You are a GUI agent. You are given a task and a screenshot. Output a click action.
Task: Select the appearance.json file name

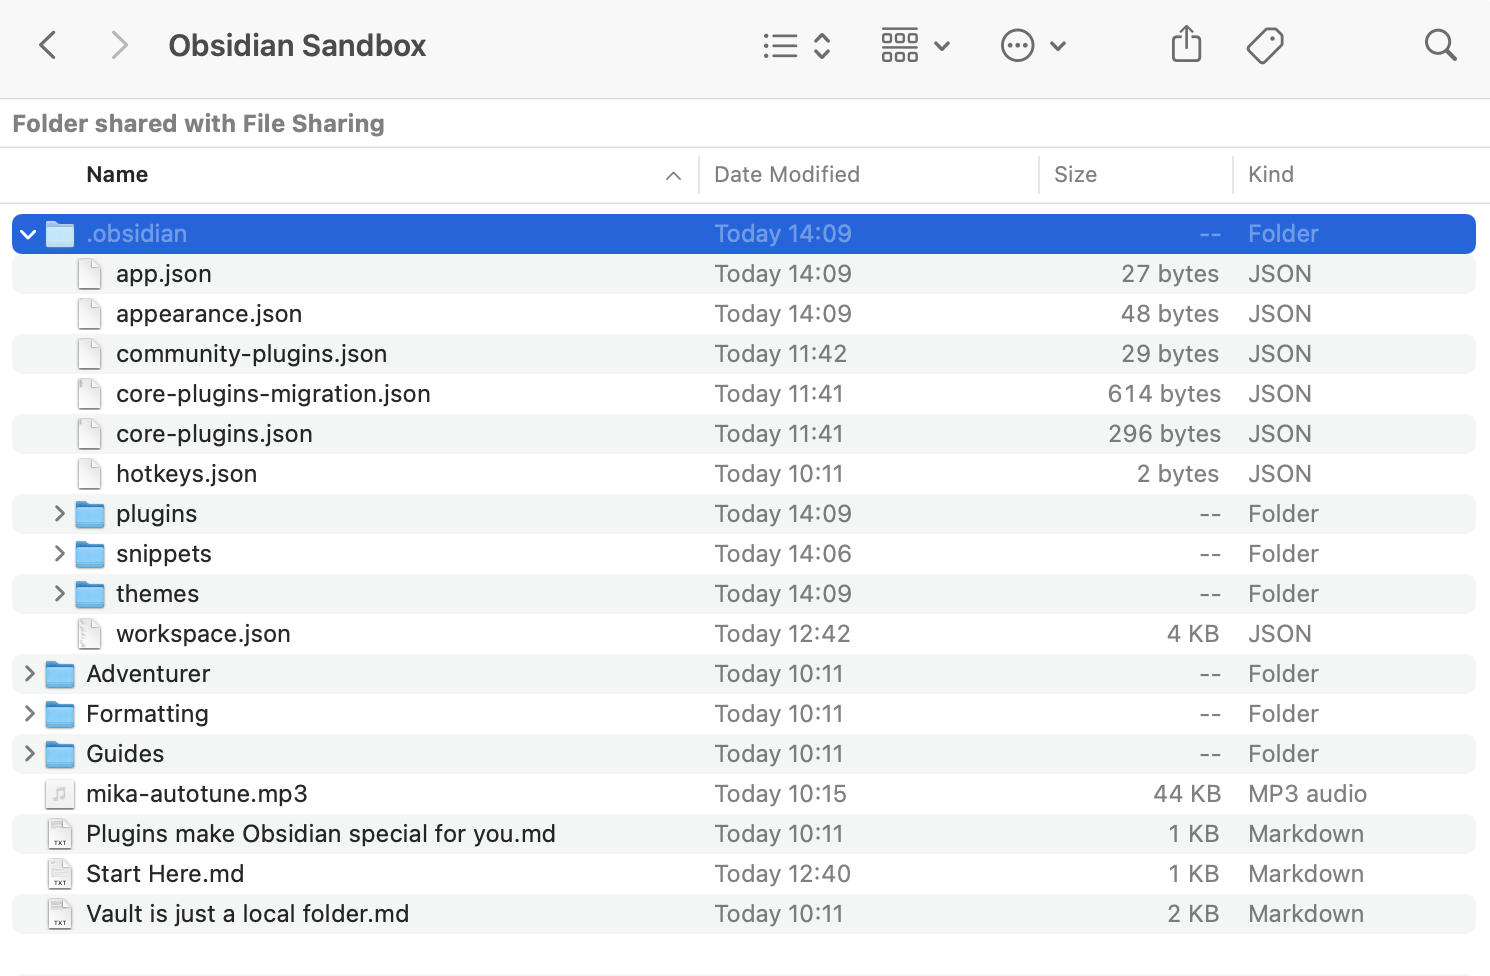coord(209,314)
